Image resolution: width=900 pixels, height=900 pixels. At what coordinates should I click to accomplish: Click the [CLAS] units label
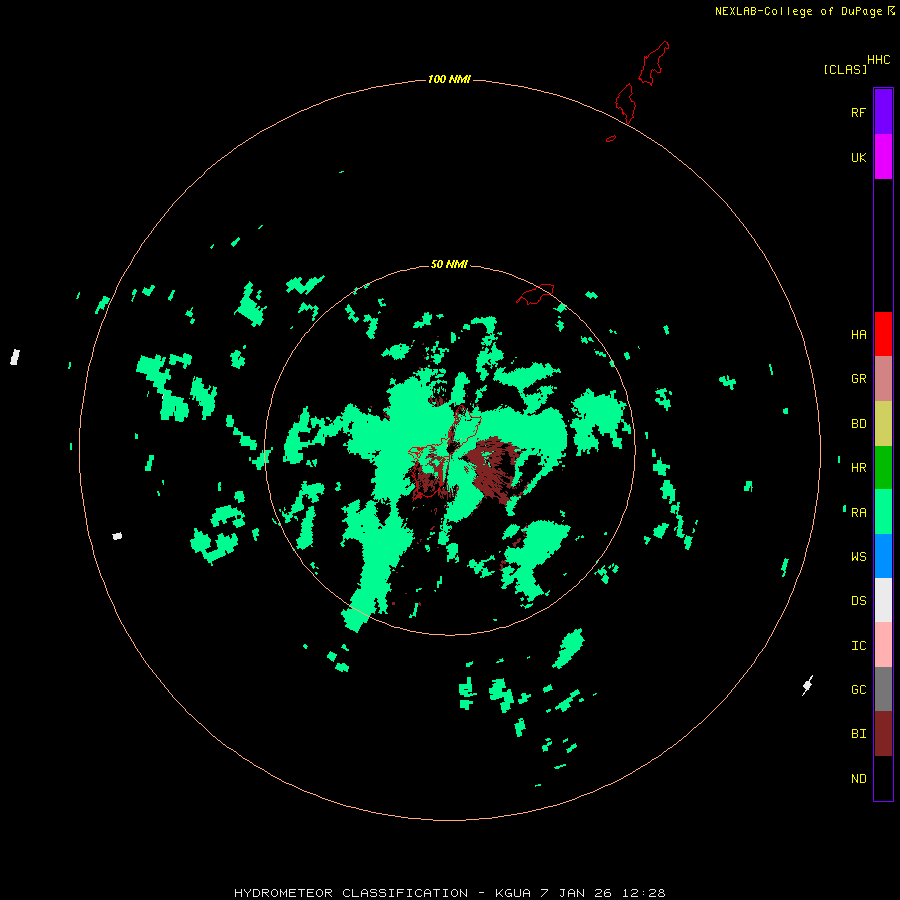[845, 69]
